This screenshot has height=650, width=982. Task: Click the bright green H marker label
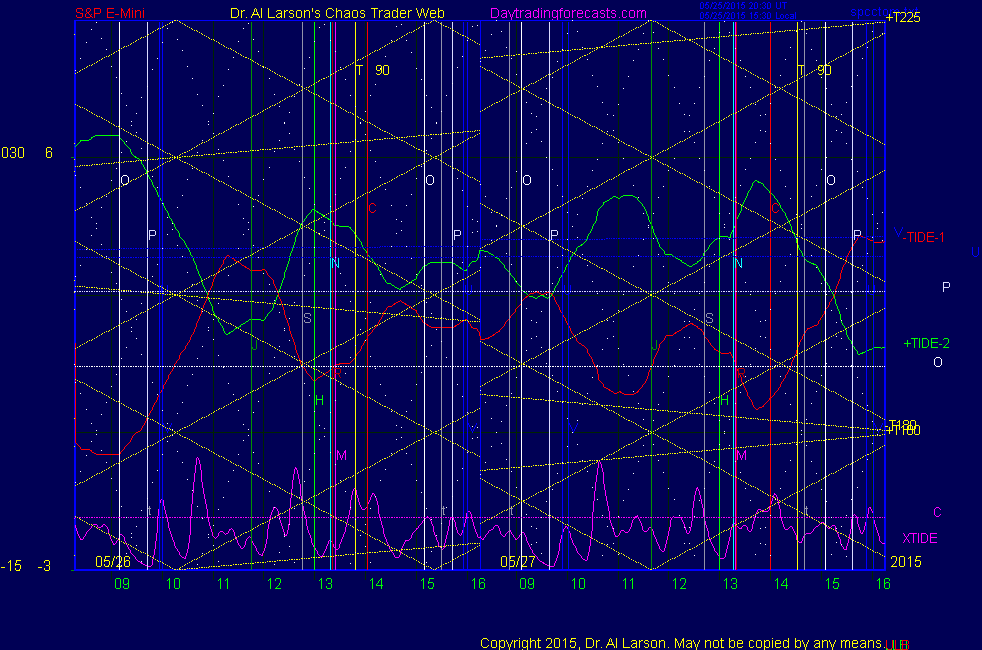319,400
